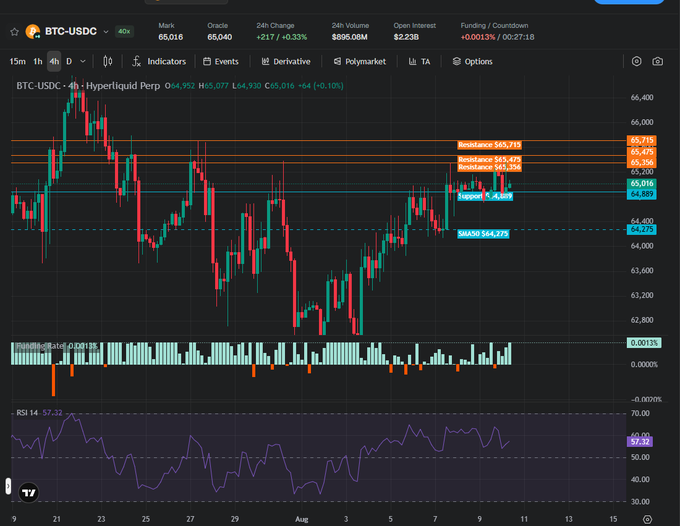Click the Funding Rate indicator legend
The height and width of the screenshot is (526, 680).
coord(56,346)
